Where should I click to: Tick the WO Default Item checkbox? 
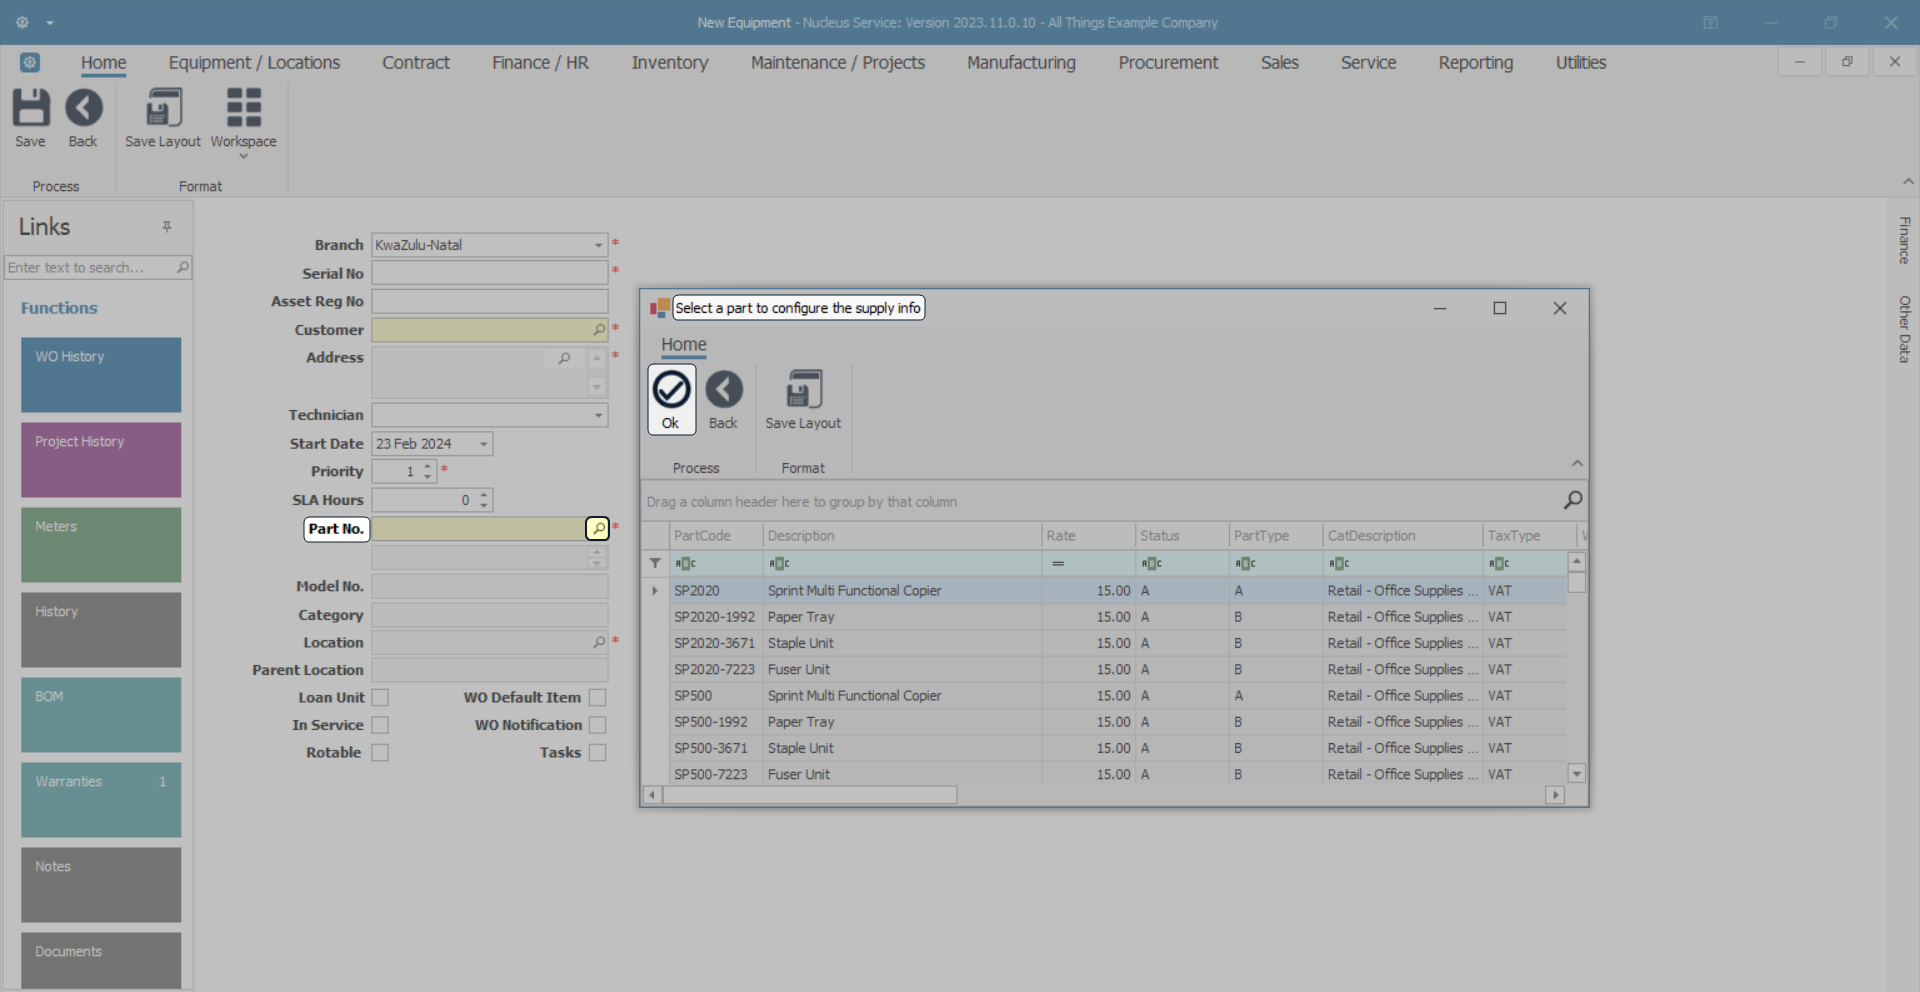597,698
